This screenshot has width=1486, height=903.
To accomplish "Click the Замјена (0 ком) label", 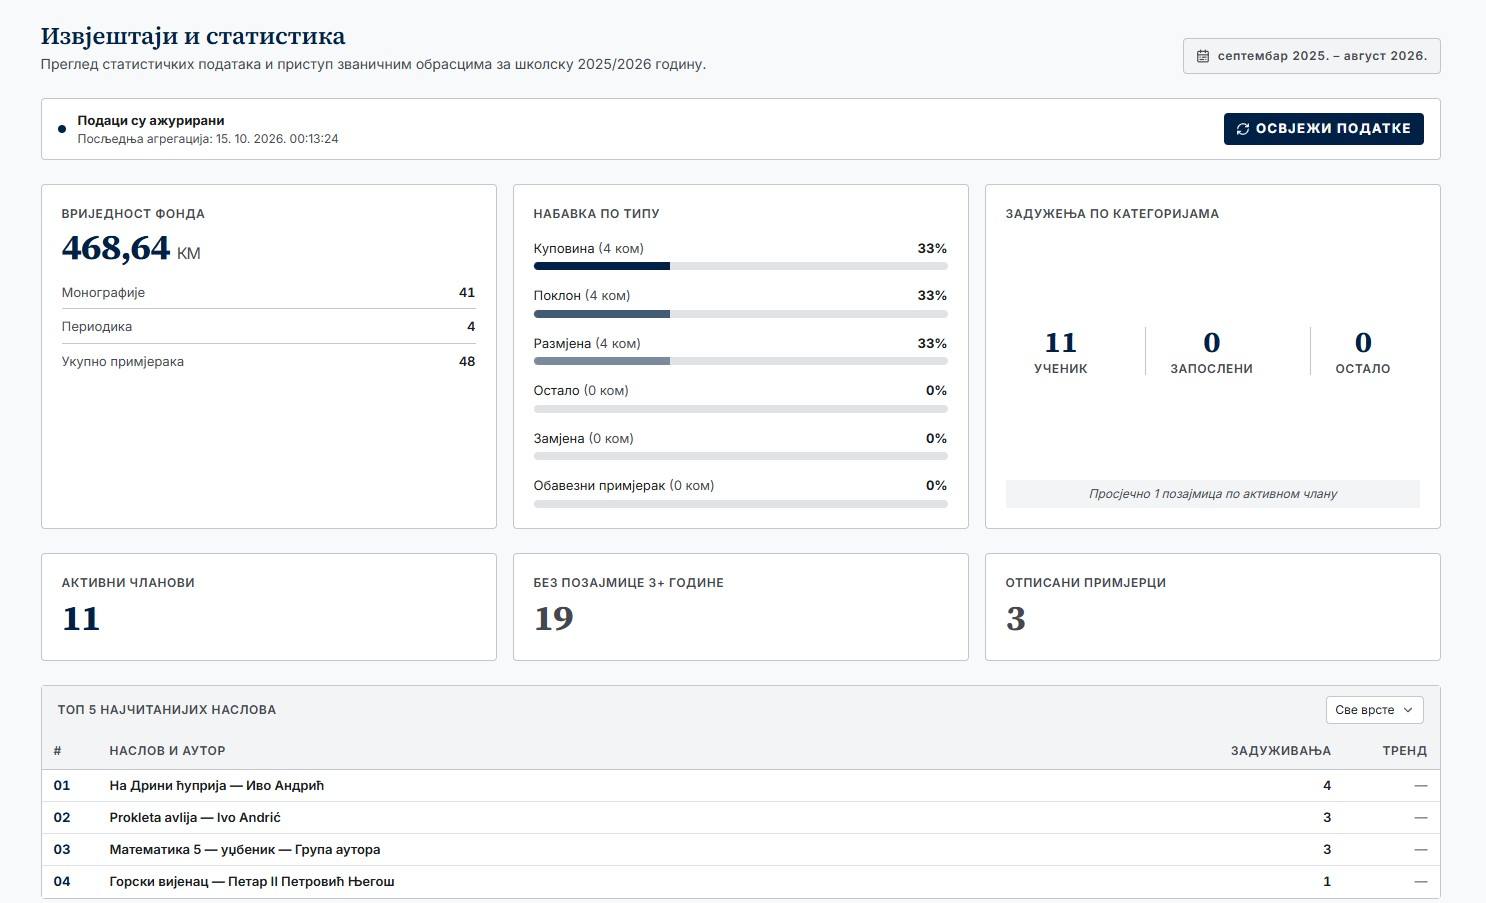I will tap(584, 439).
